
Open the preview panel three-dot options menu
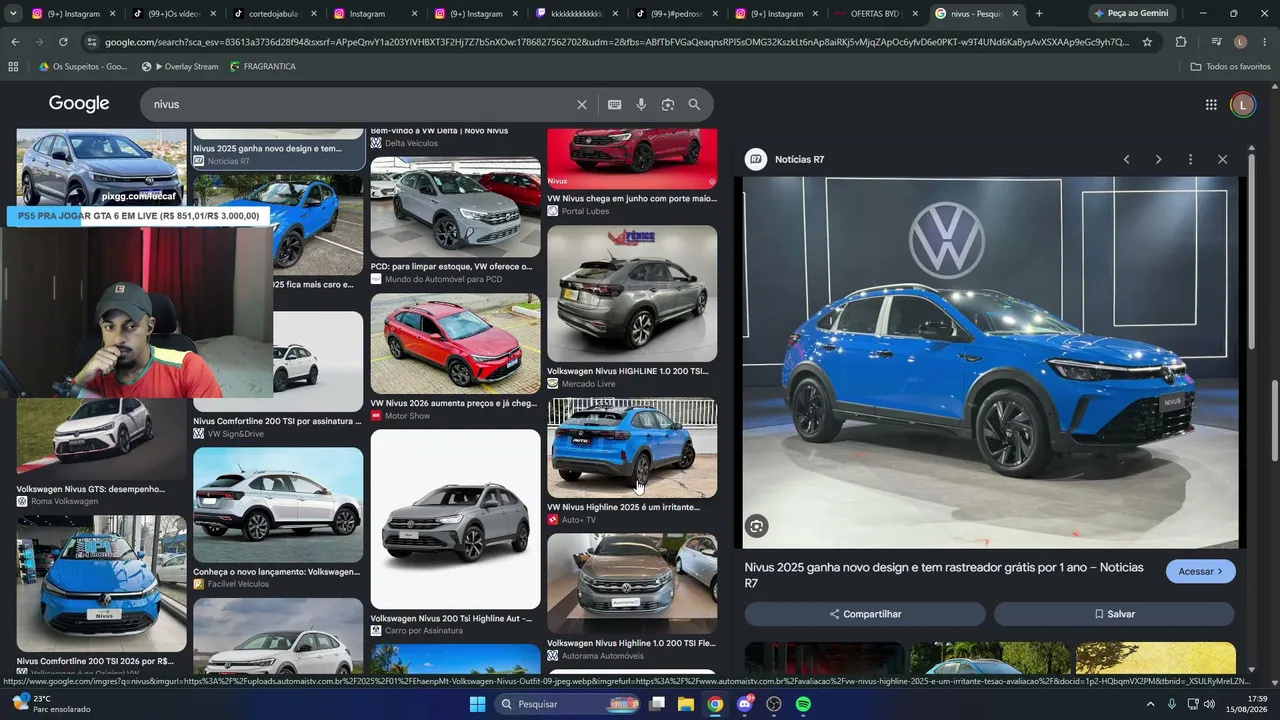click(1190, 160)
